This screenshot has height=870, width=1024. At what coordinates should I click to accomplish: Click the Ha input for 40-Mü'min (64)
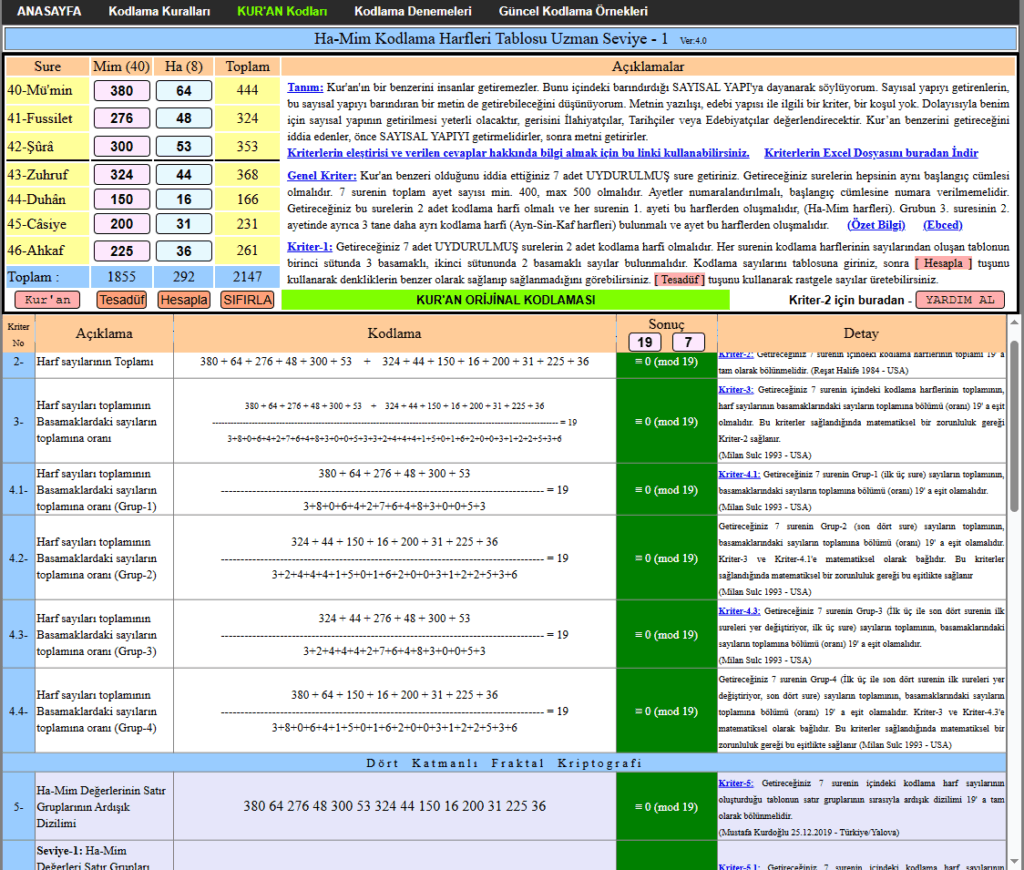(x=184, y=91)
